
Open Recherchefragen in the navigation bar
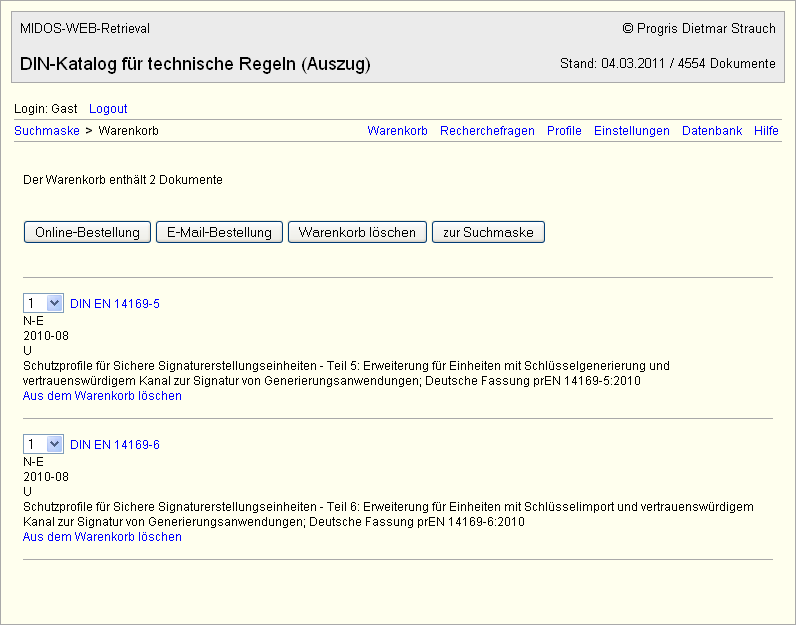487,131
